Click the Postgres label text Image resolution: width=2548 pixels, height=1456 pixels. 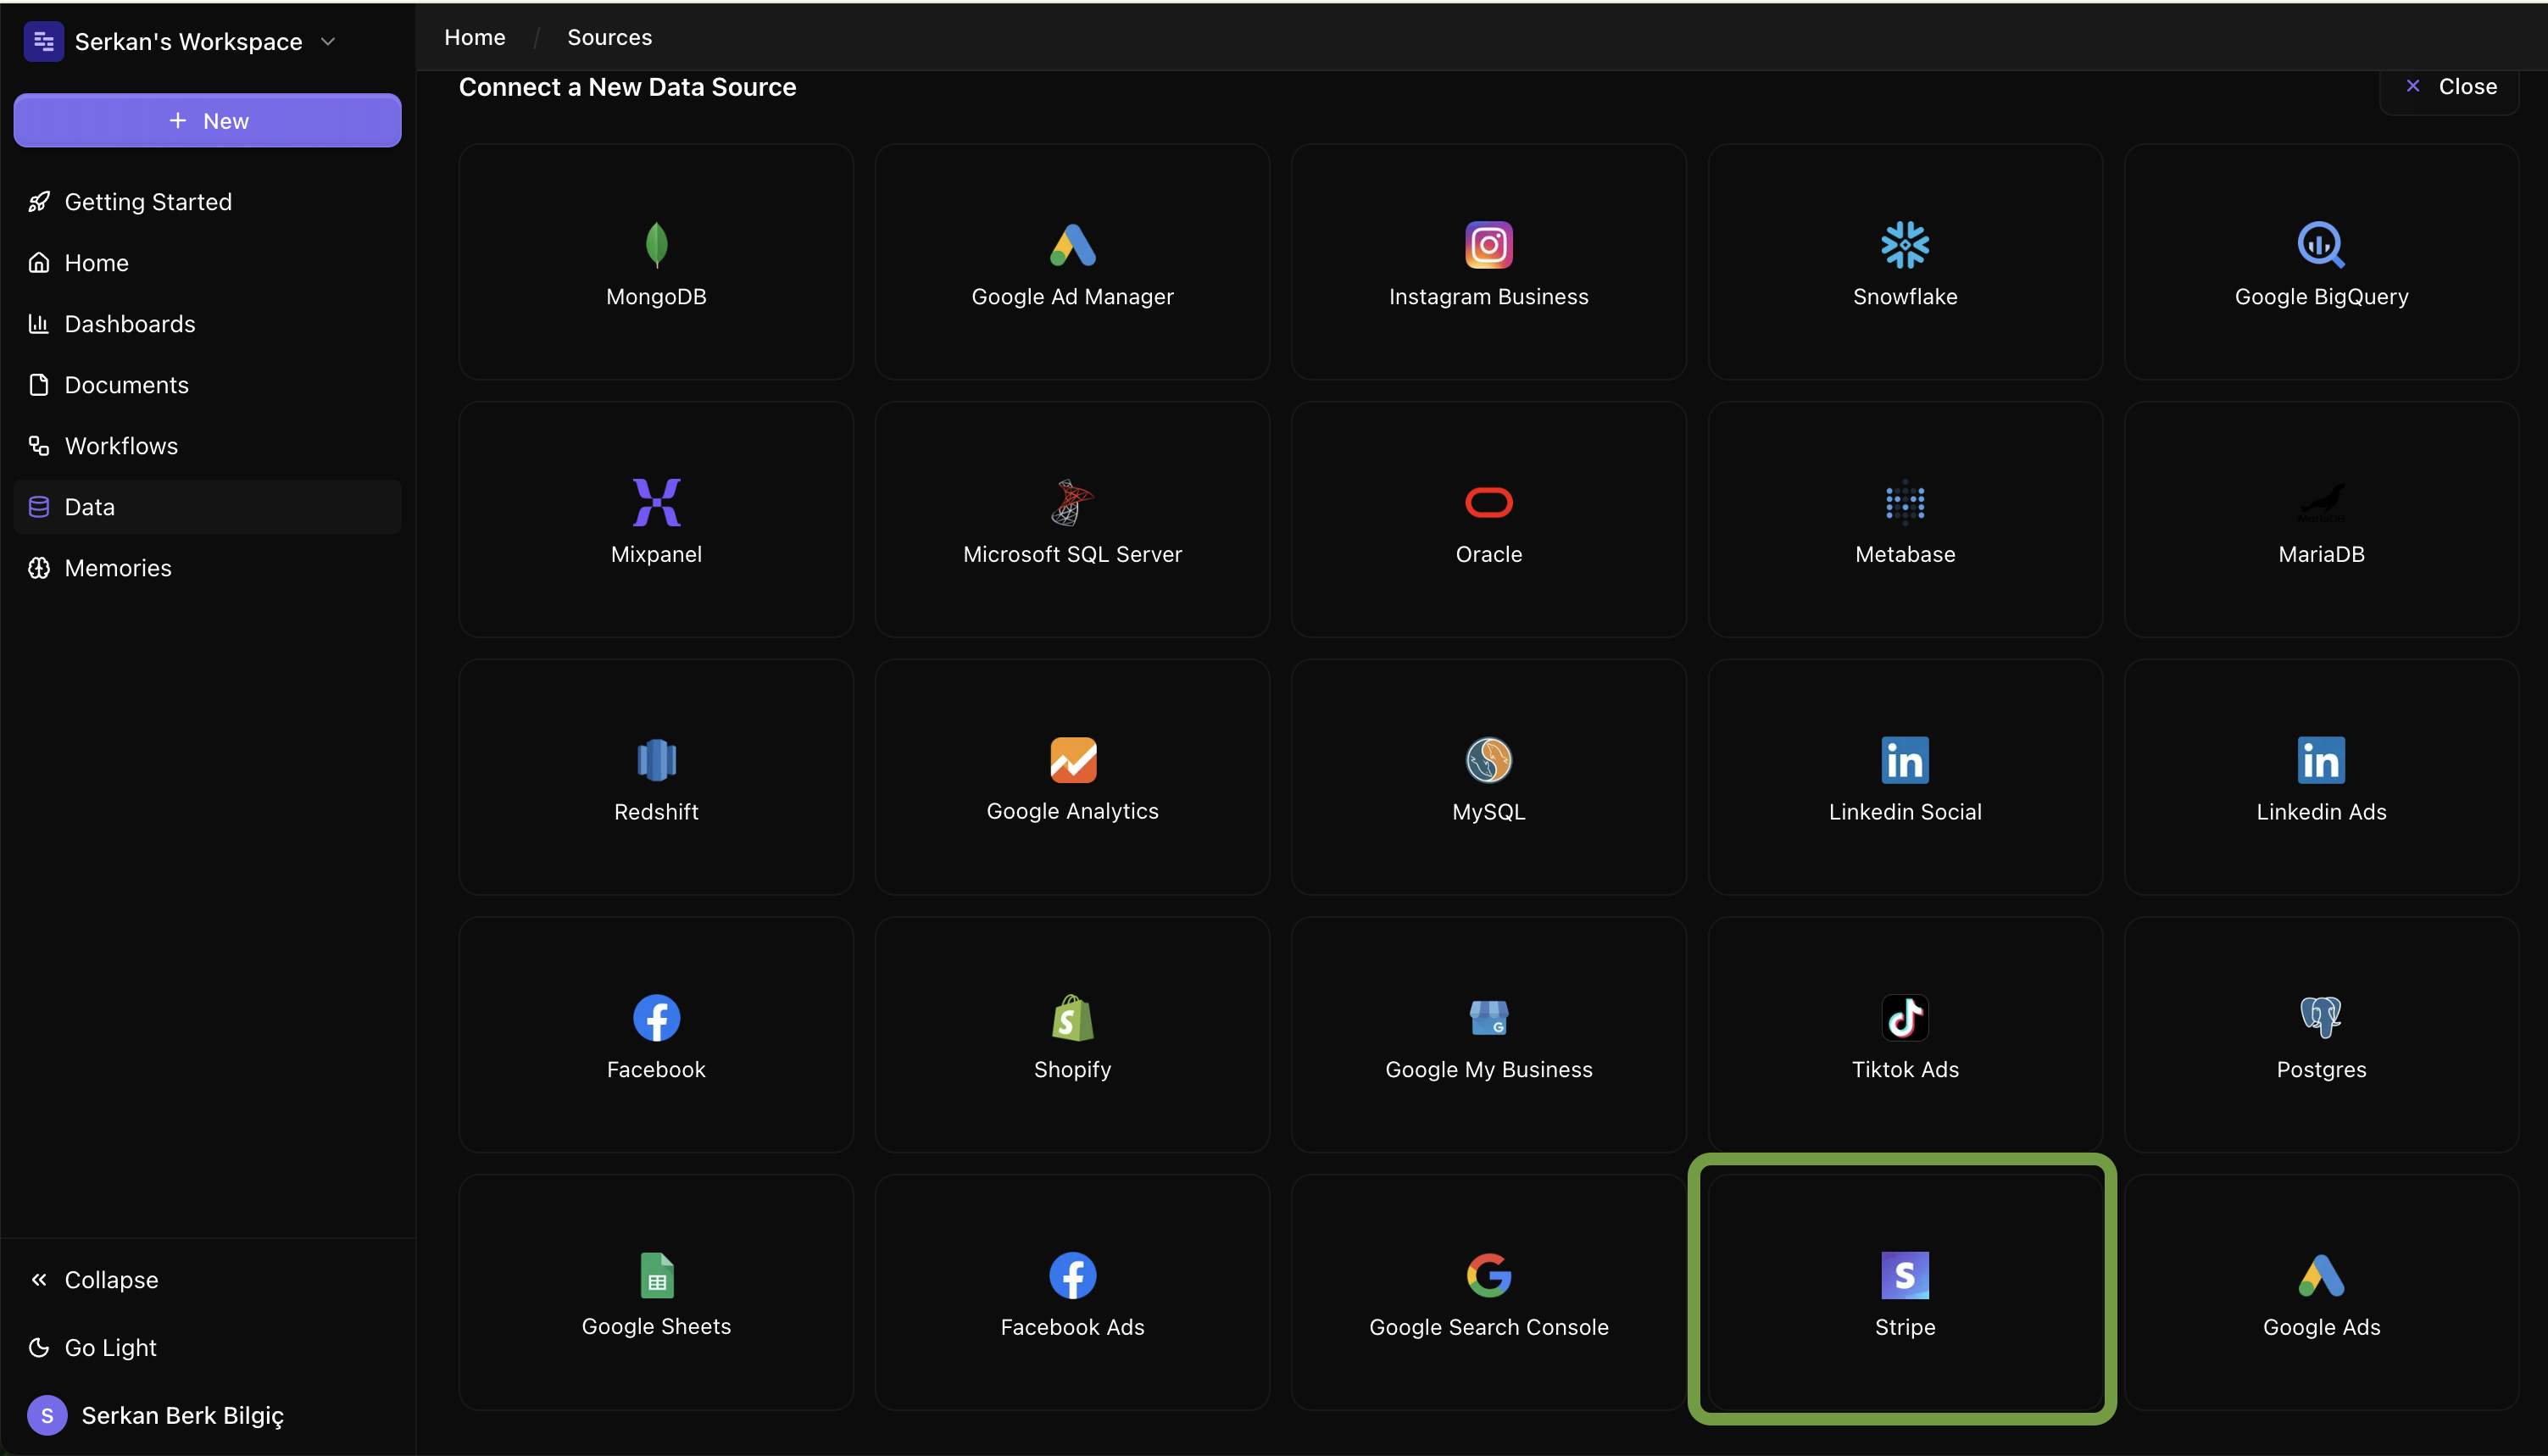2320,1069
